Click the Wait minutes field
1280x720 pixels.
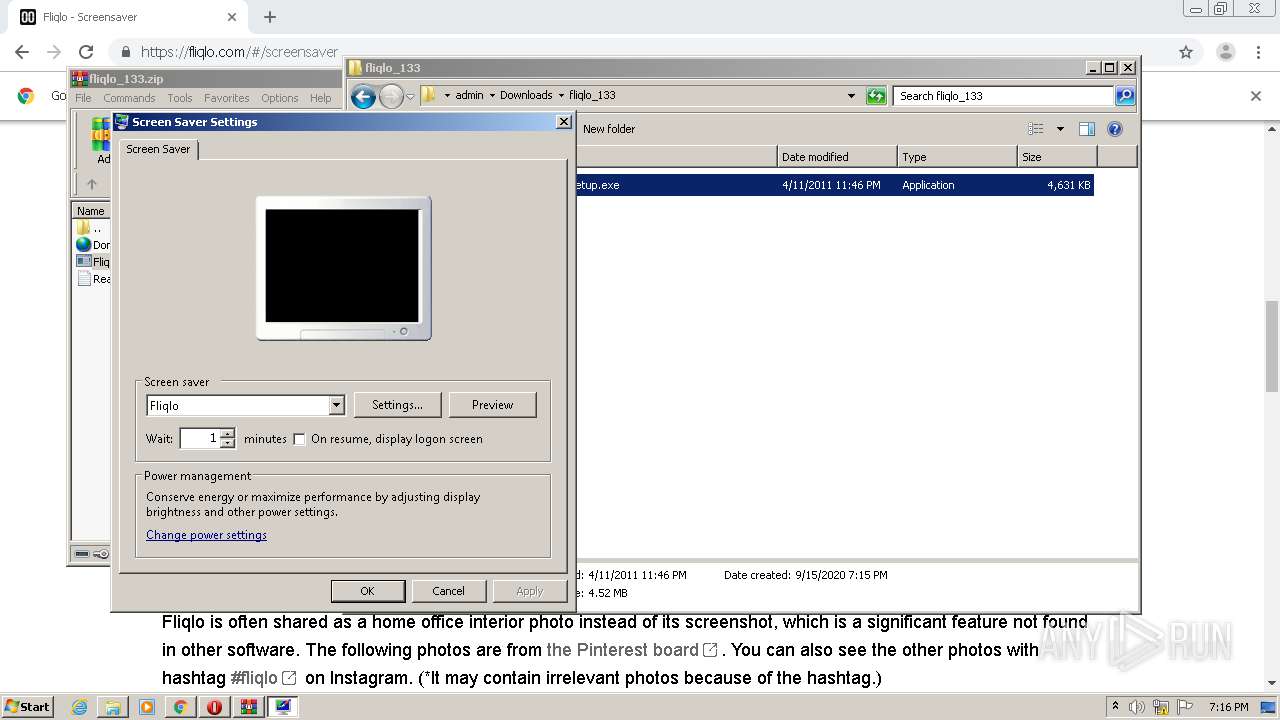pos(200,438)
